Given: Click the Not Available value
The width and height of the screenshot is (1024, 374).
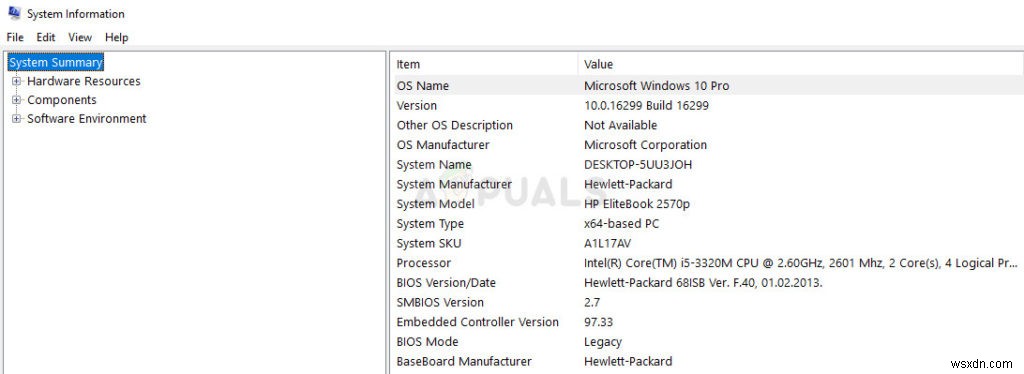Looking at the screenshot, I should pos(620,125).
